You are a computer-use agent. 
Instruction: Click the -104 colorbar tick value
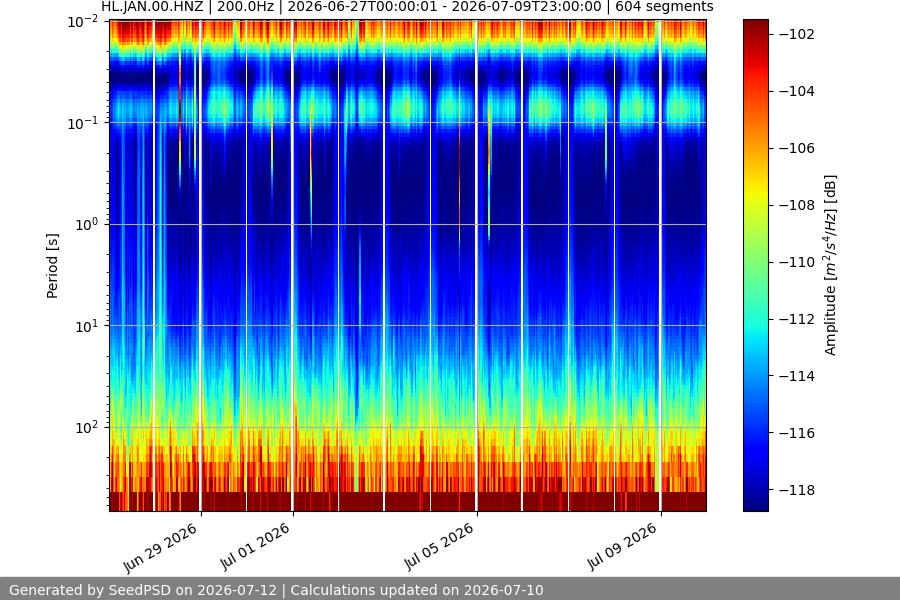point(797,91)
